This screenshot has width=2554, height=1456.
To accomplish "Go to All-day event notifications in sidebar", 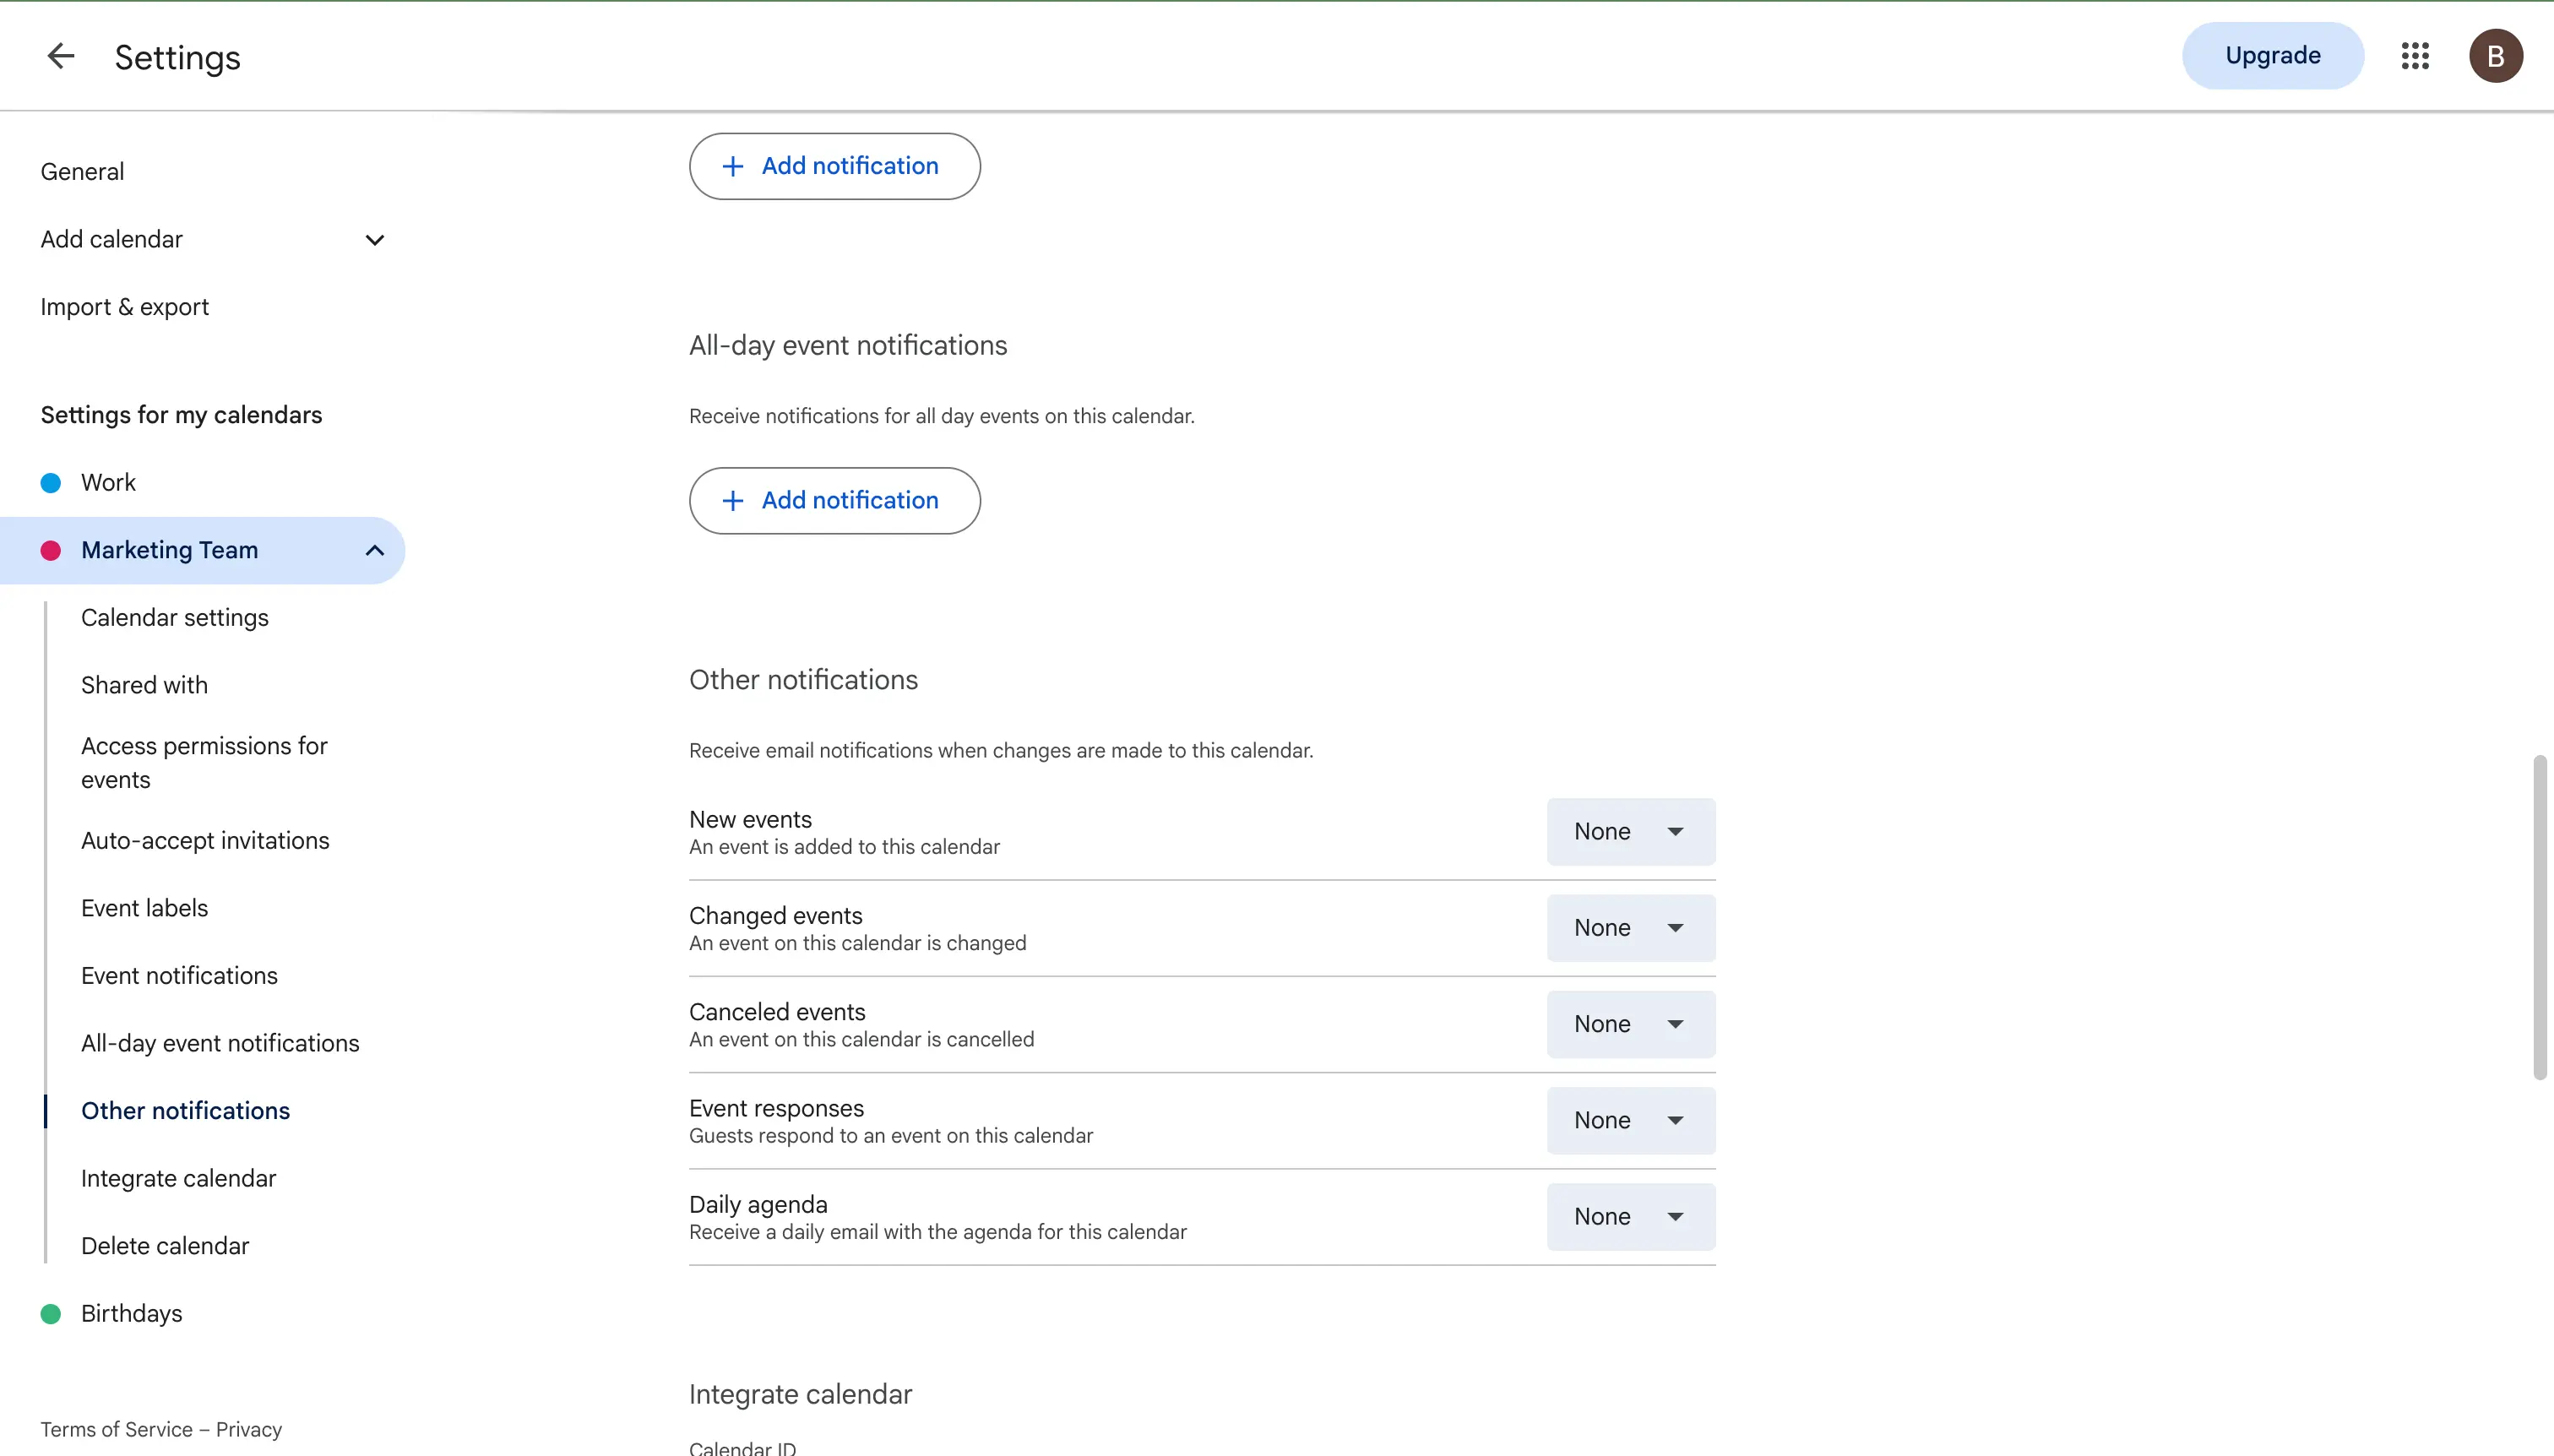I will [220, 1044].
